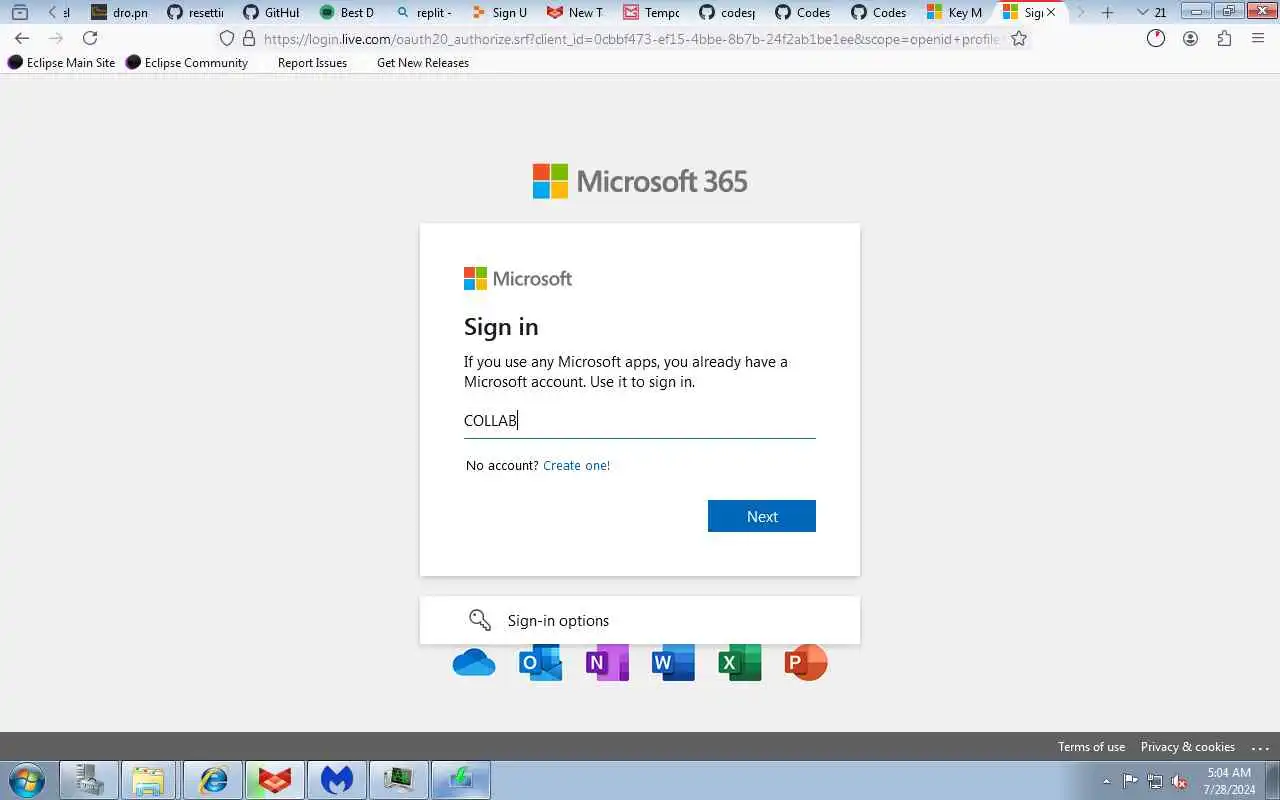Screen dimensions: 1280x800
Task: Click the key icon beside Sign-in options
Action: 480,620
